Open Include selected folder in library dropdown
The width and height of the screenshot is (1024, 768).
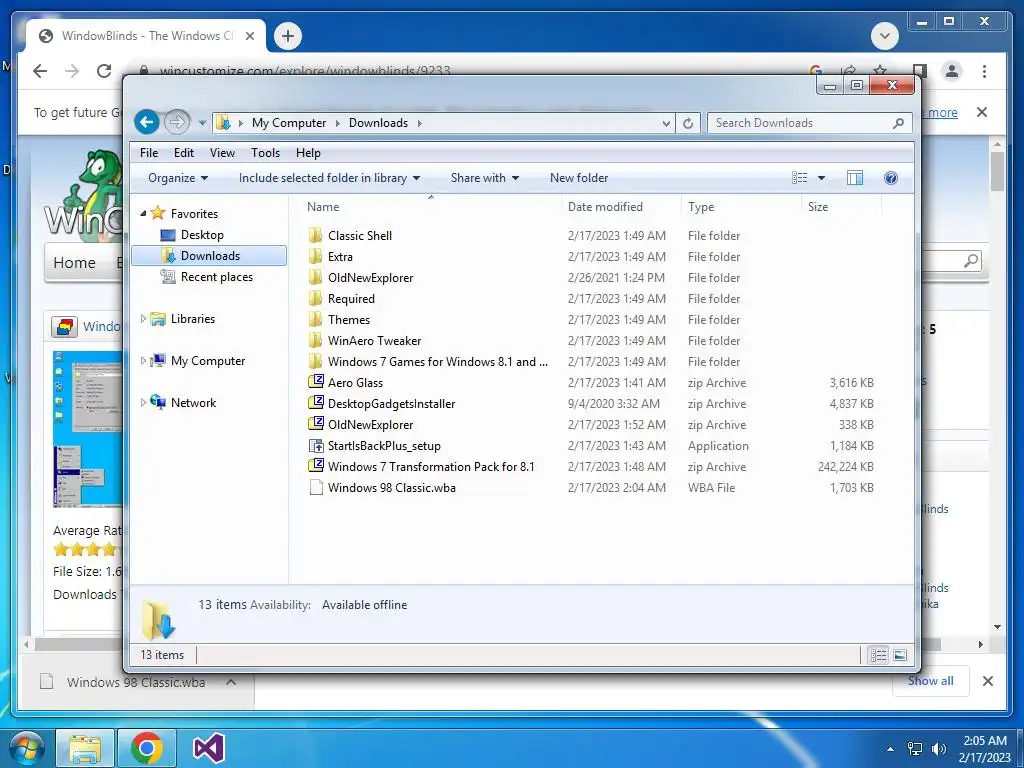329,178
